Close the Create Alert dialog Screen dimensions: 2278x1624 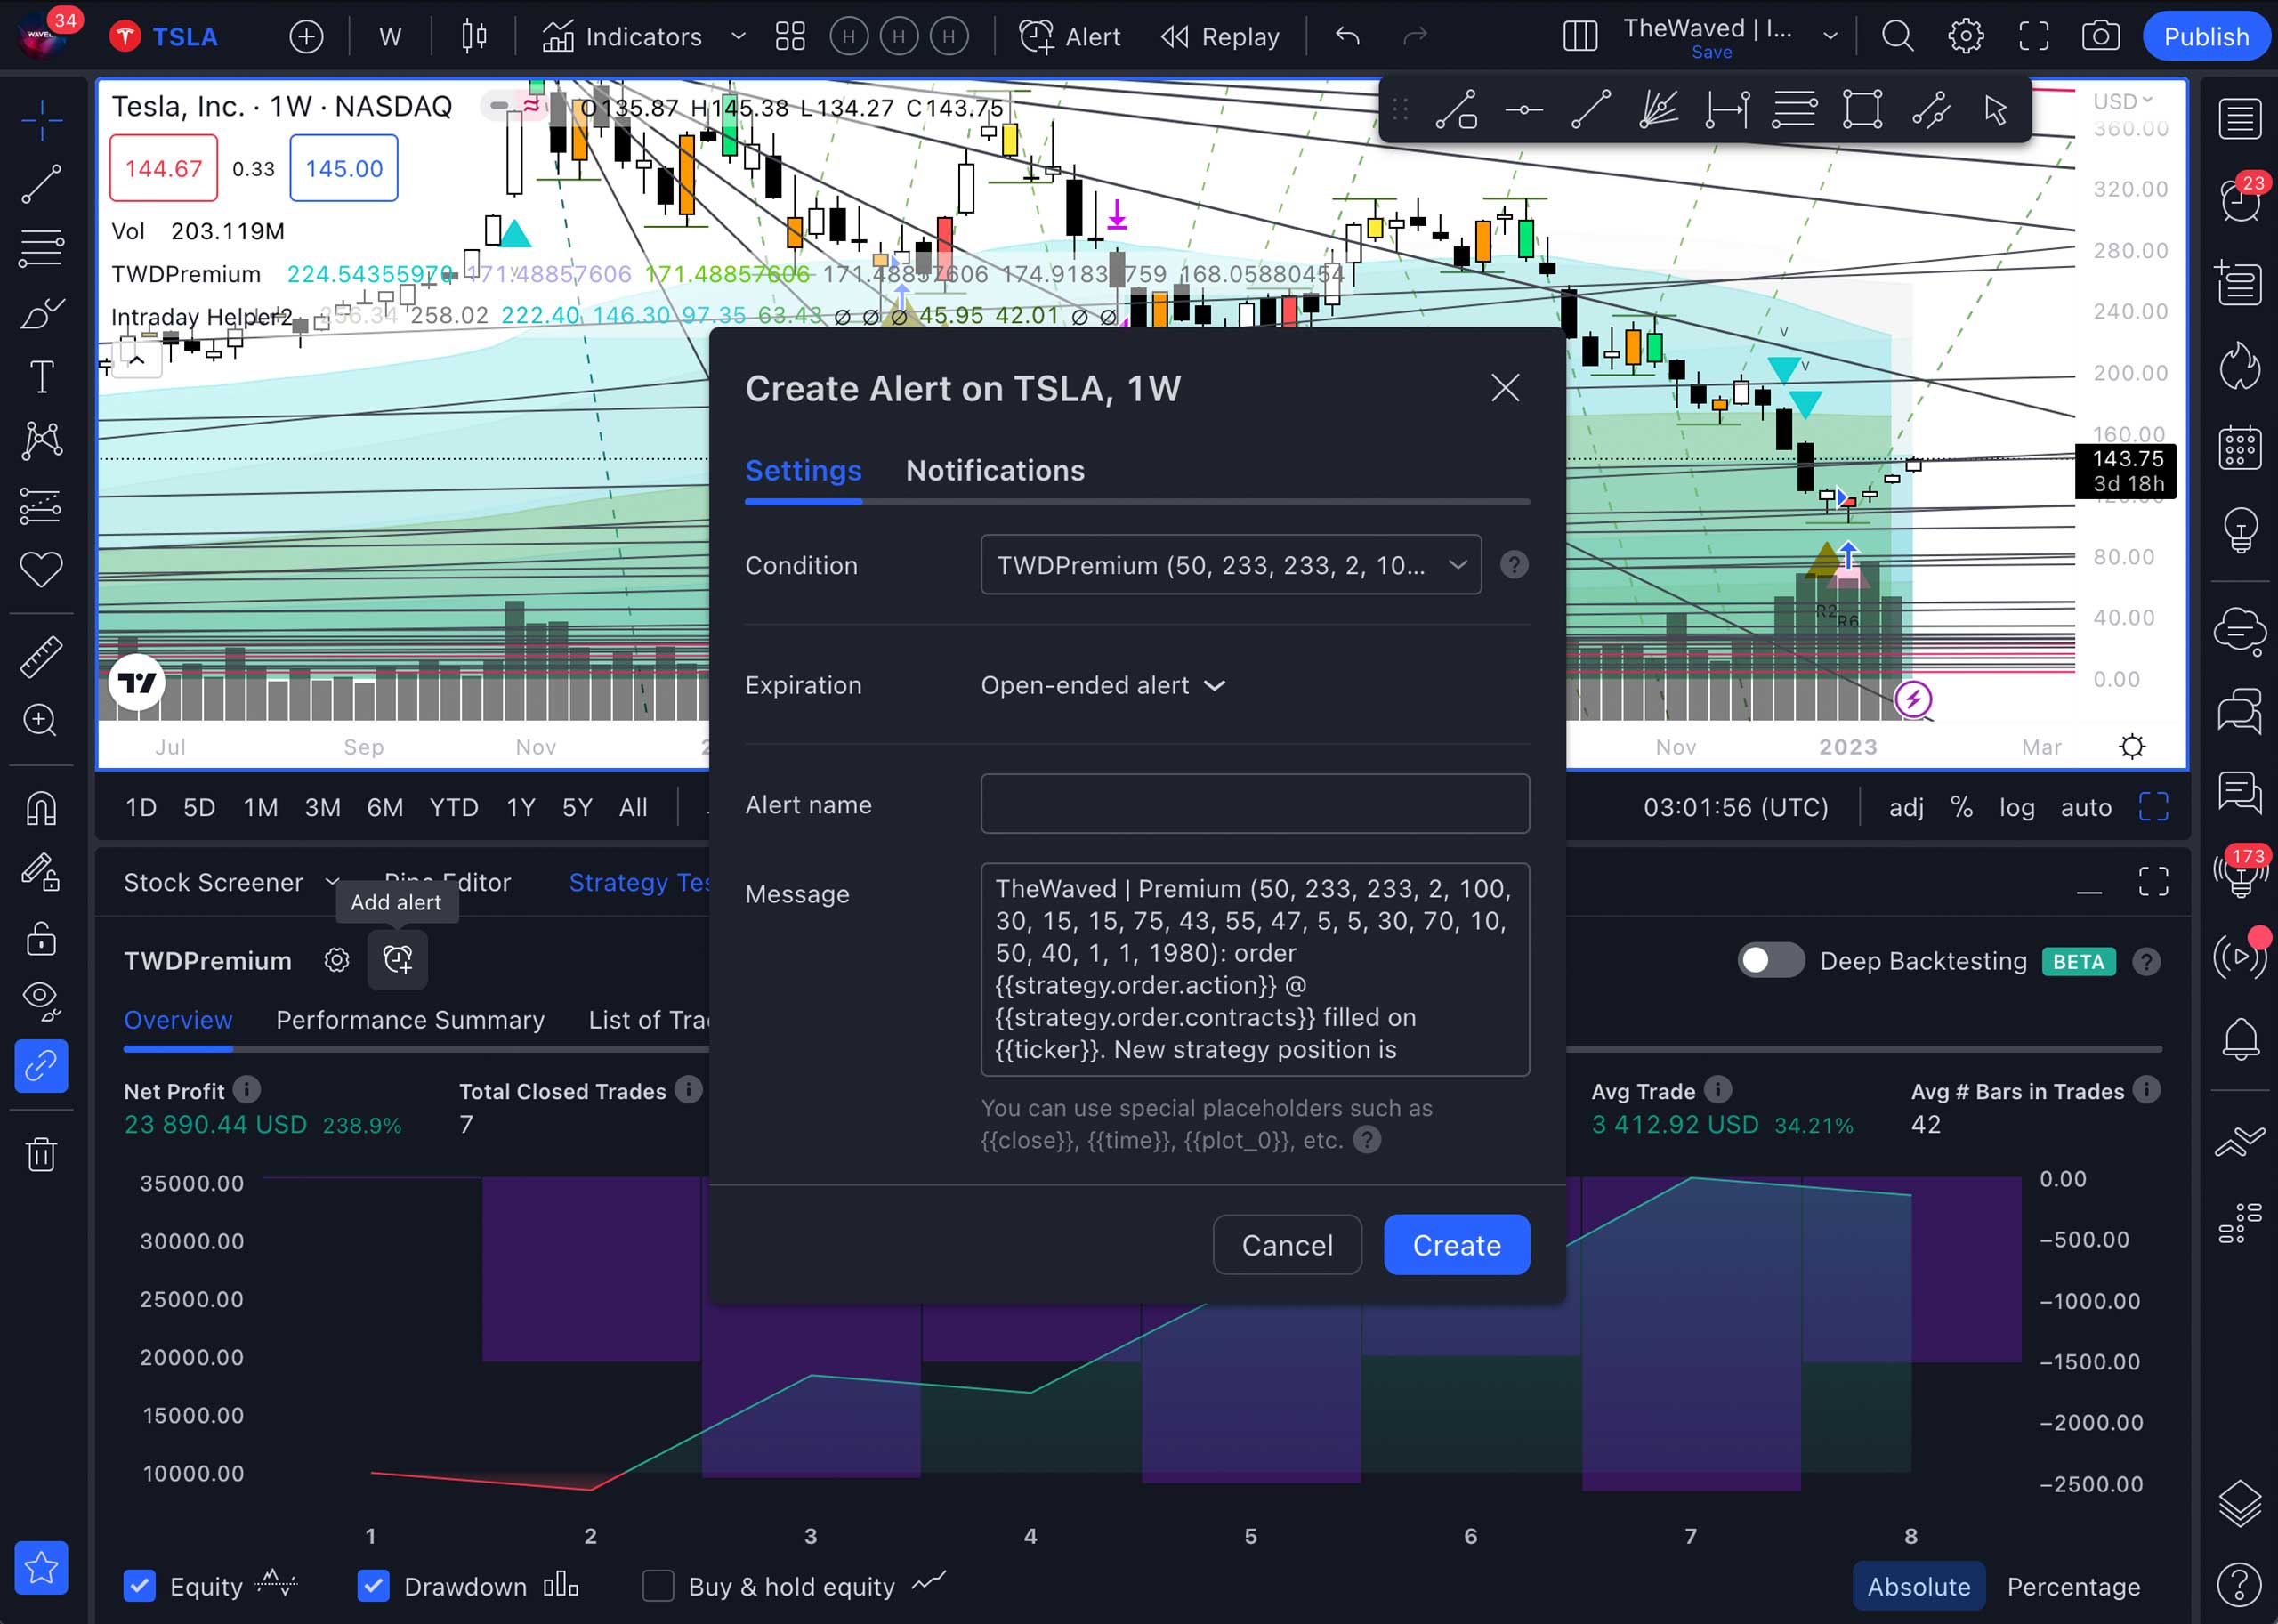[x=1505, y=388]
